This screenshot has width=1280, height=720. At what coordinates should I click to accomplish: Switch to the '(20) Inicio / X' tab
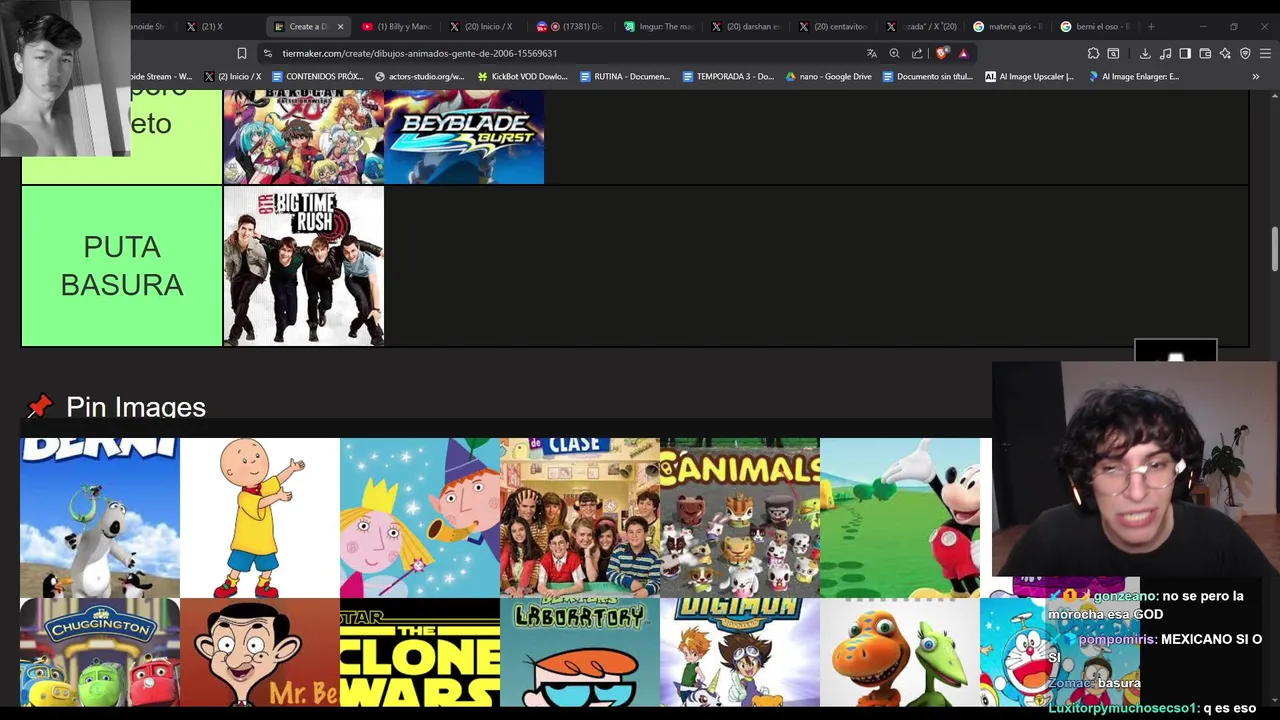click(x=482, y=26)
